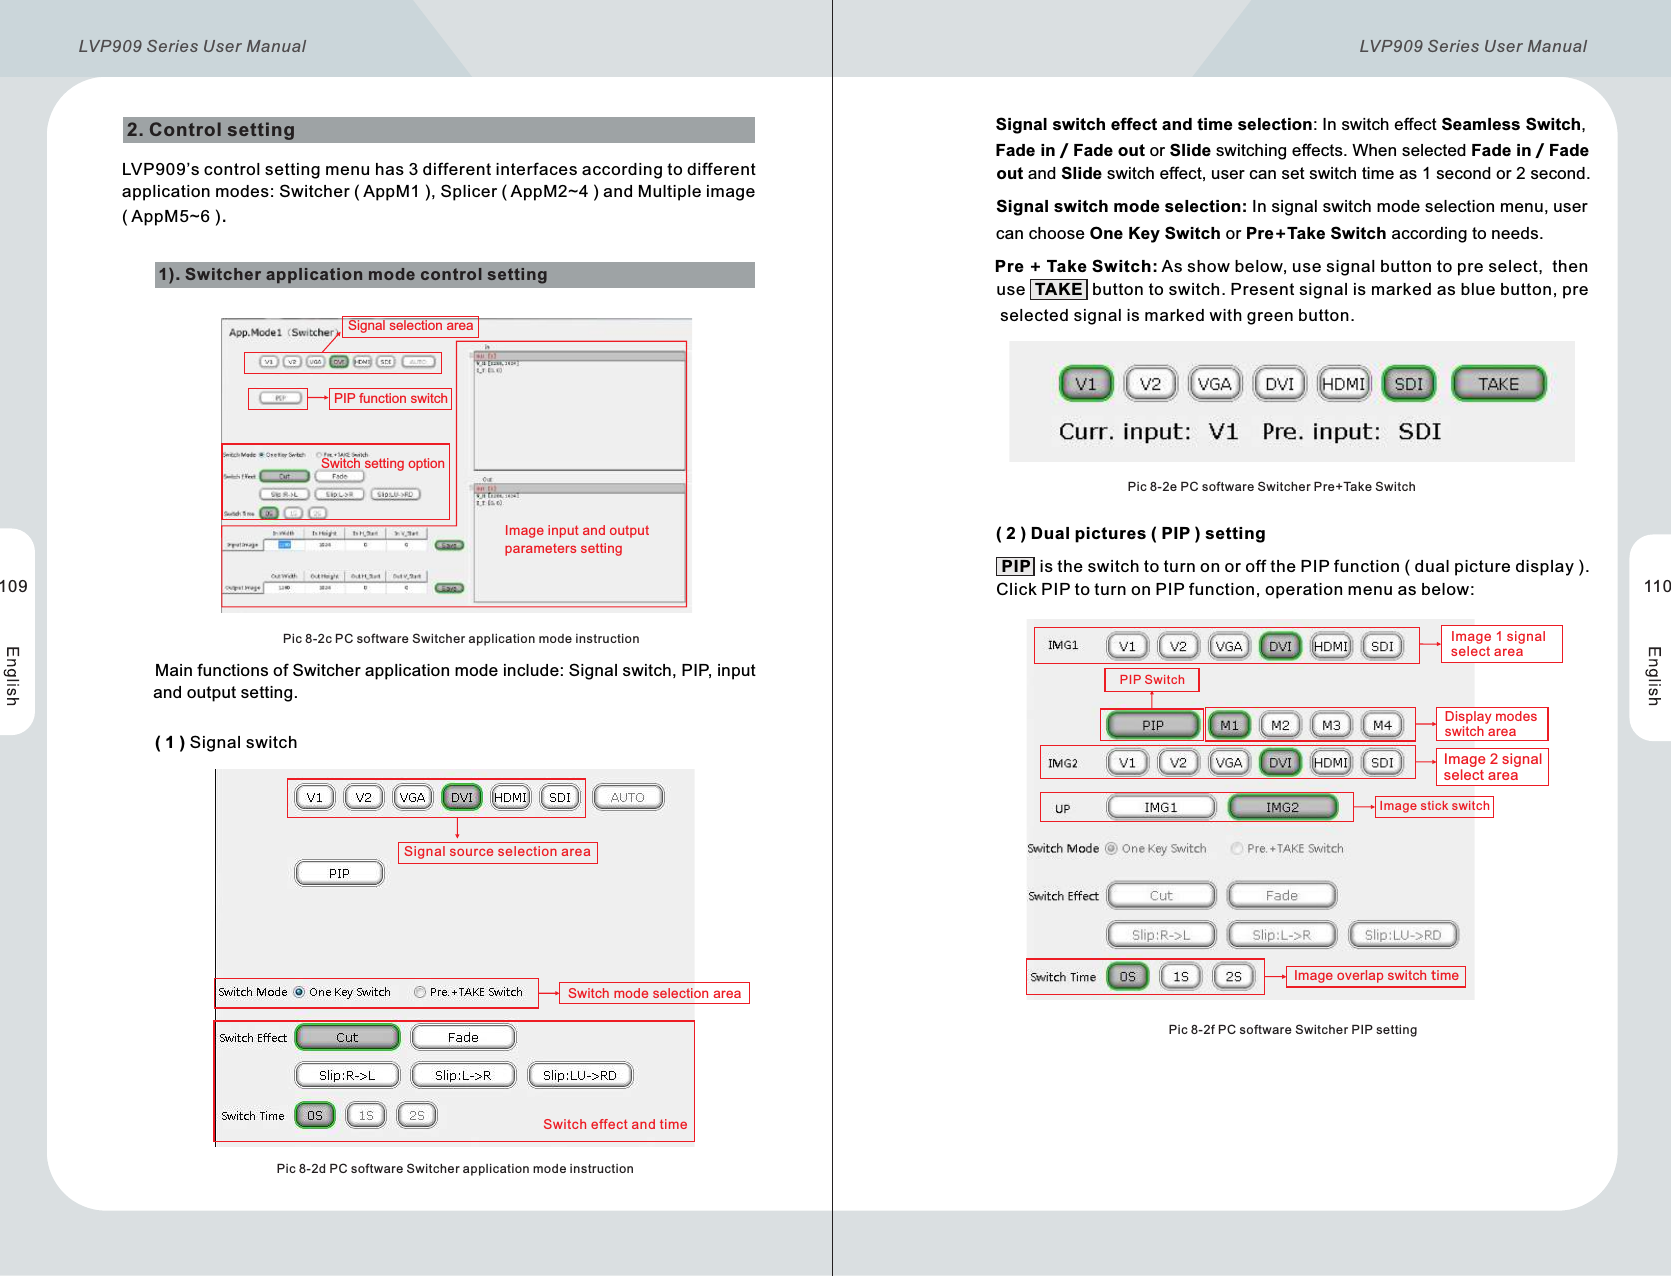
Task: Click the Pic 8-2c Switcher overview screenshot
Action: tap(456, 465)
